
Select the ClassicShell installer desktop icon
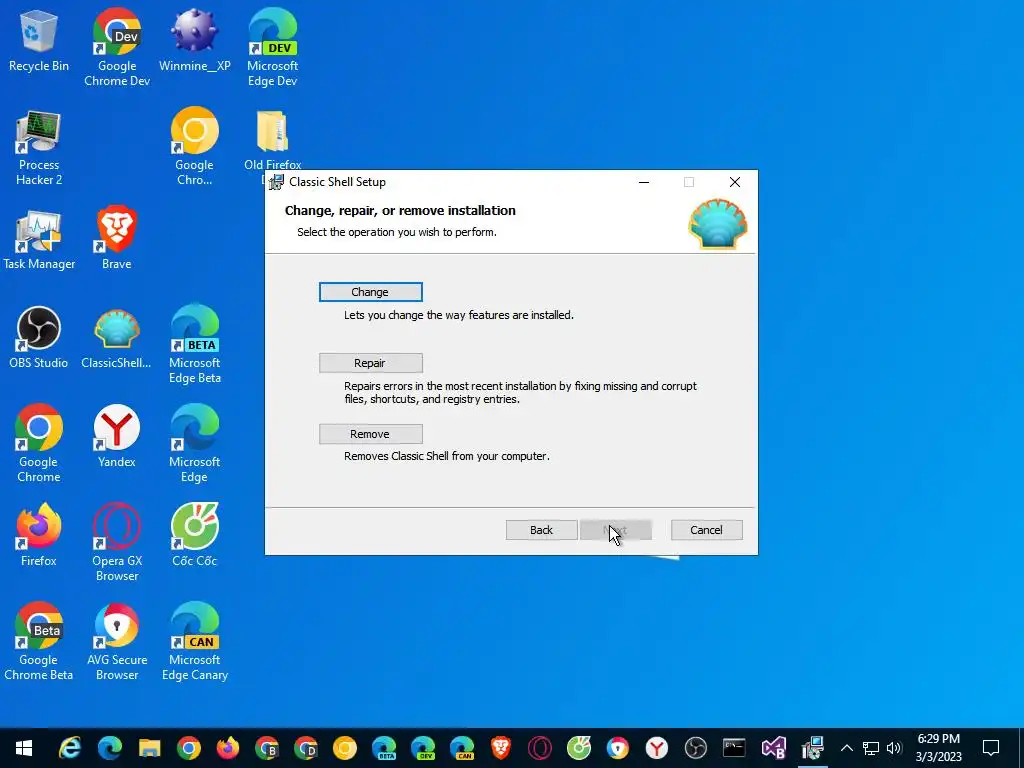116,337
